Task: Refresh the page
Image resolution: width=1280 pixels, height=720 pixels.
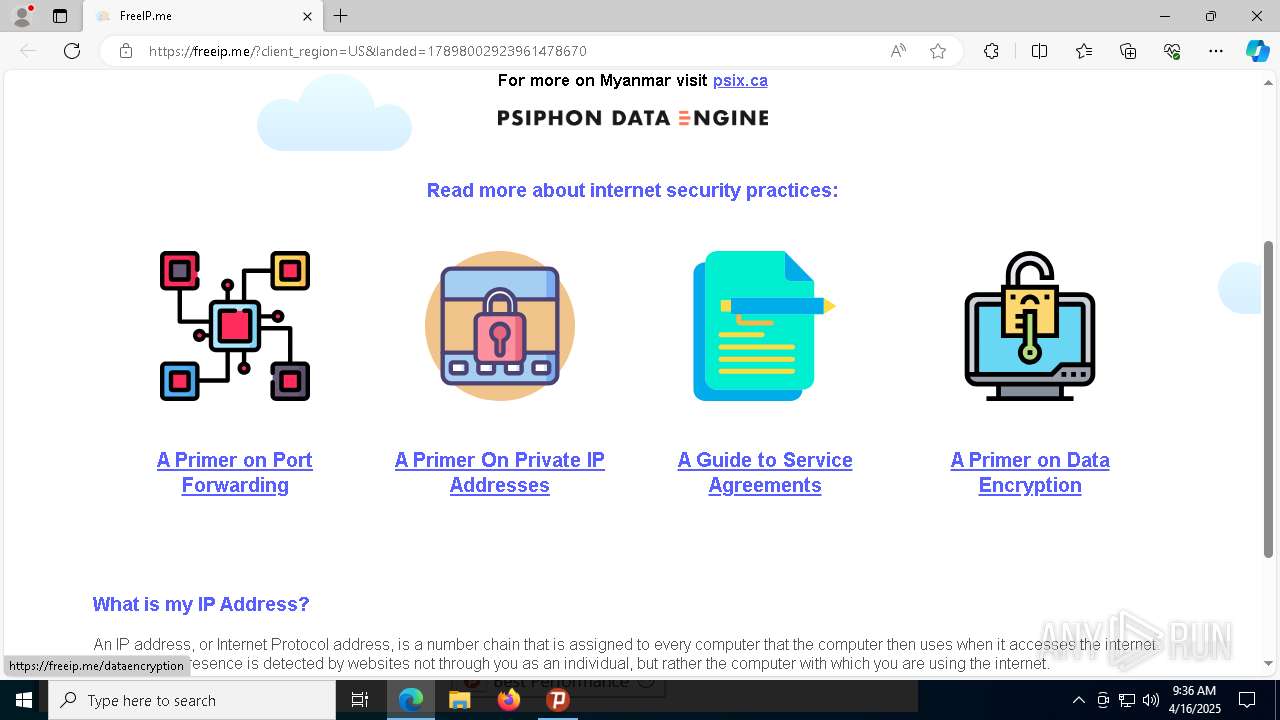Action: 72,51
